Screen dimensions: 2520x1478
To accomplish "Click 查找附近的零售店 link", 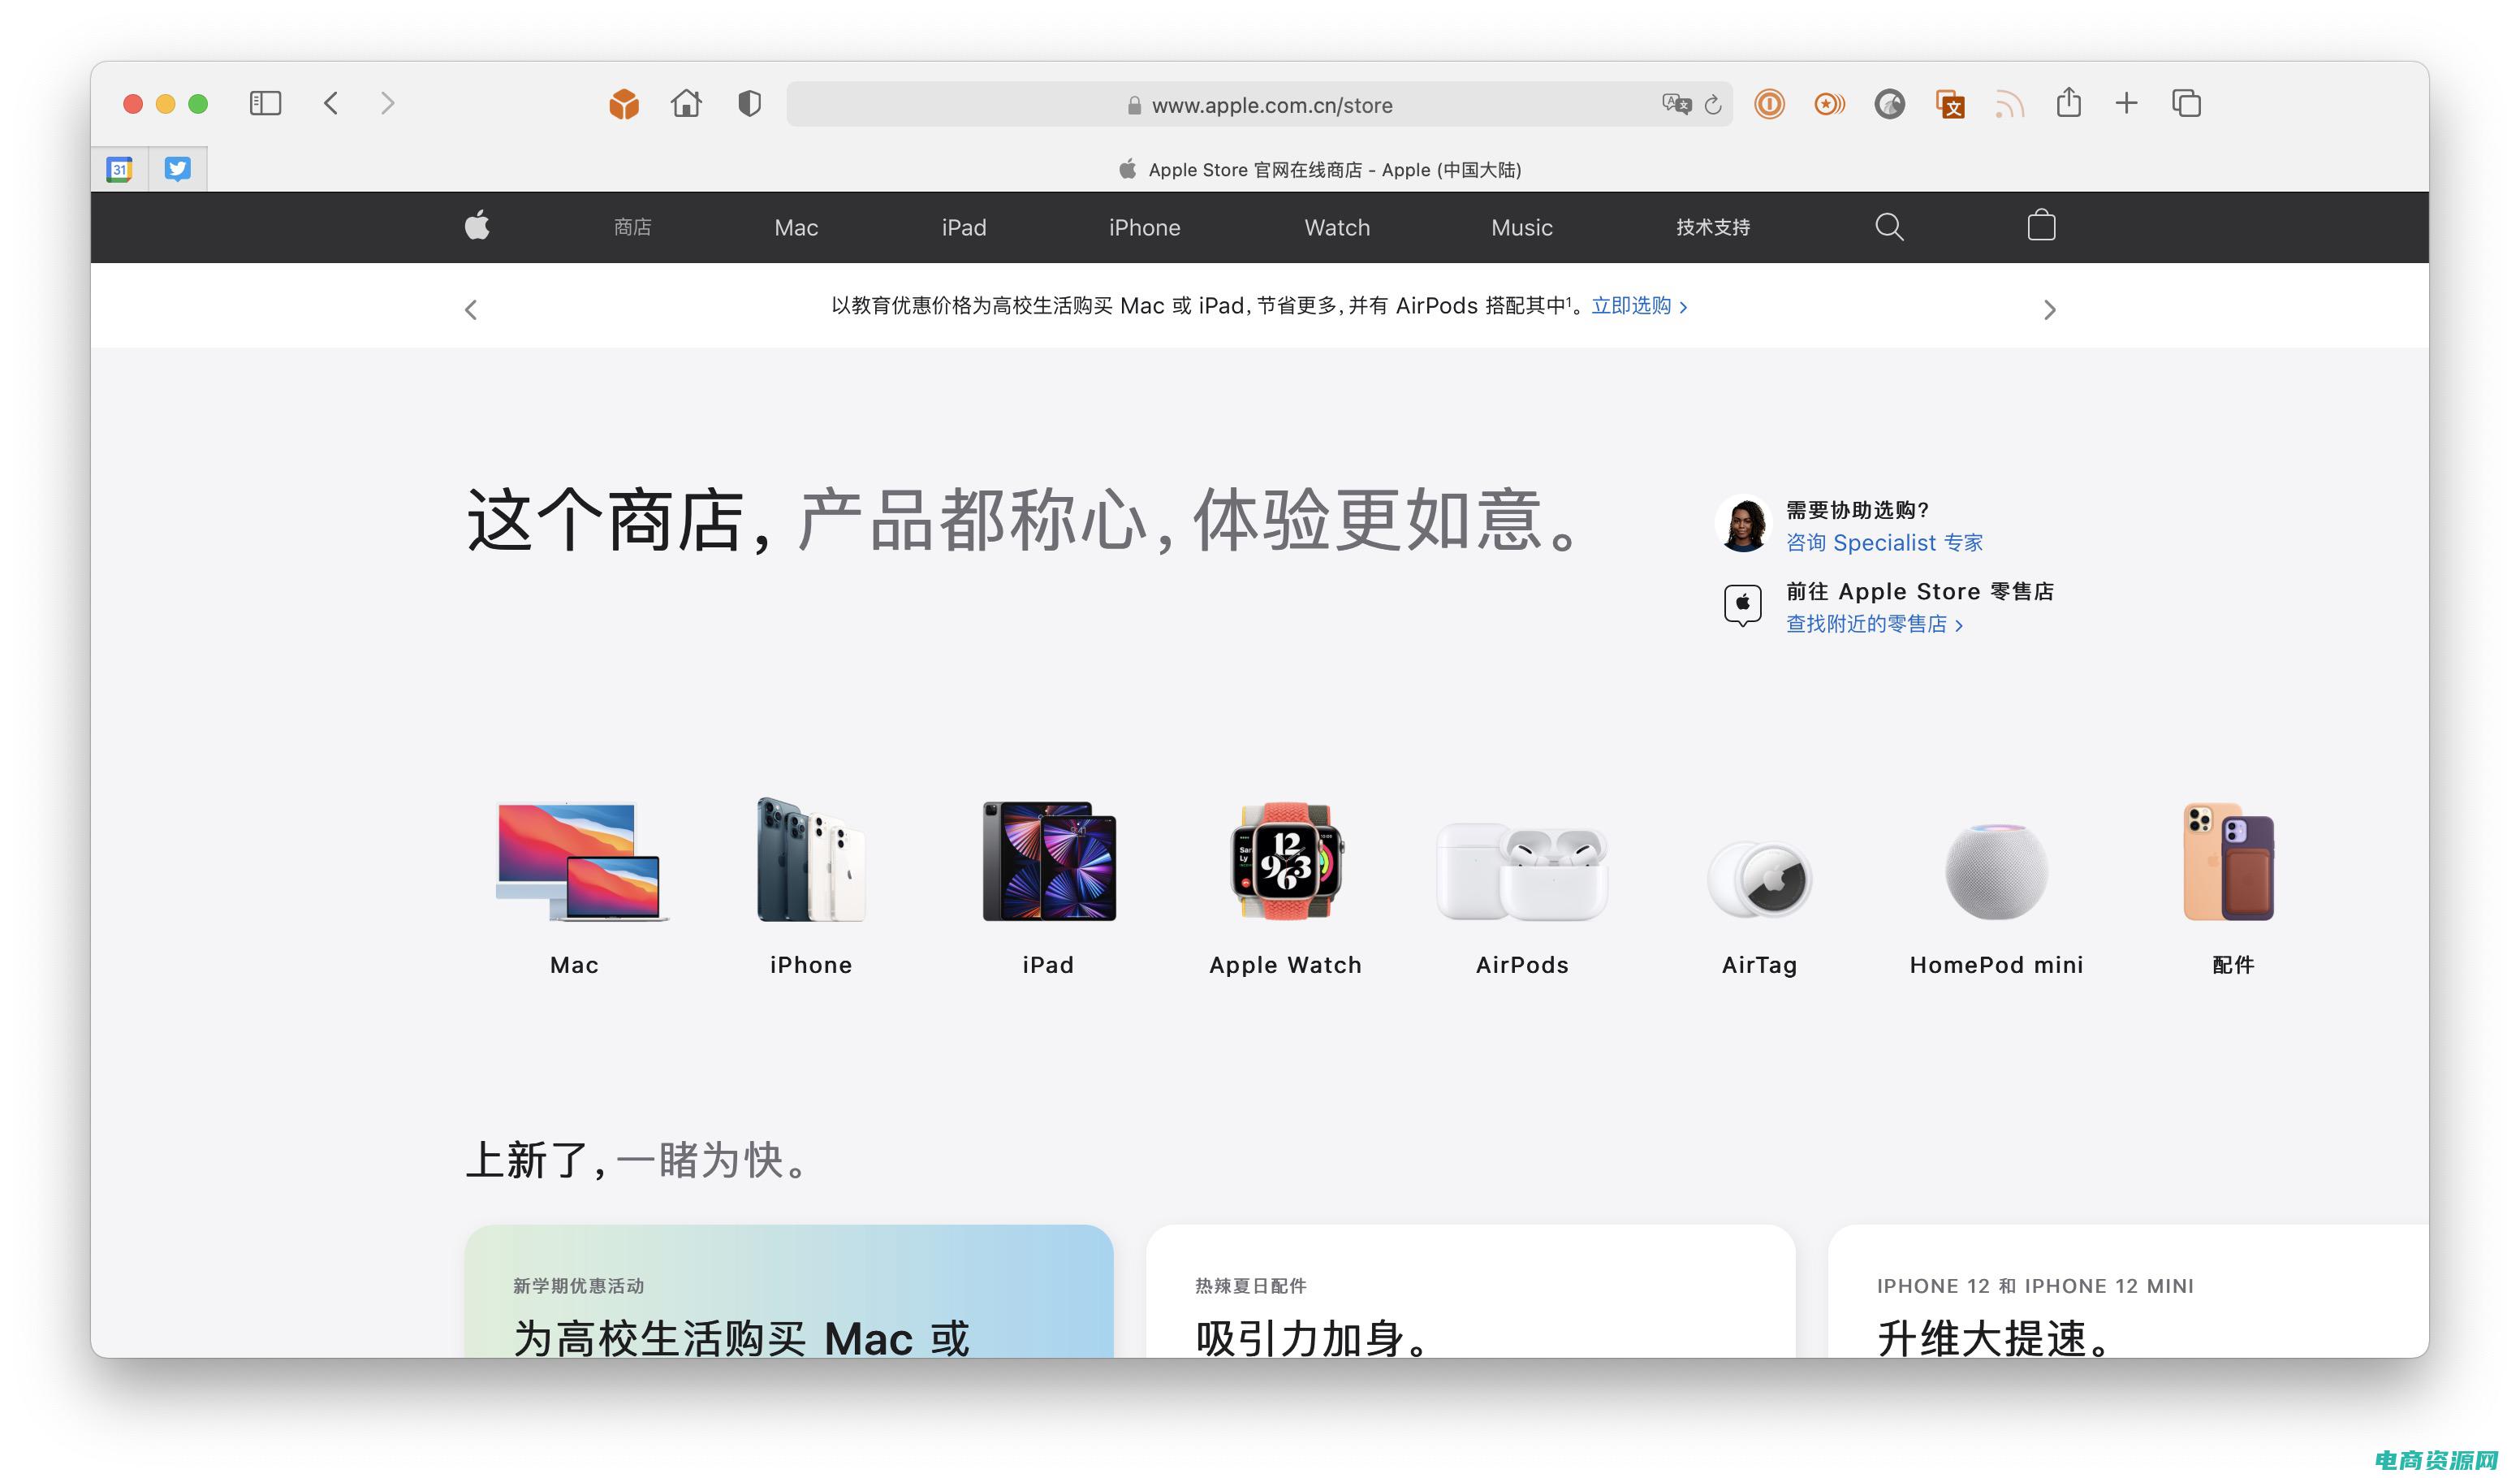I will coord(1874,624).
